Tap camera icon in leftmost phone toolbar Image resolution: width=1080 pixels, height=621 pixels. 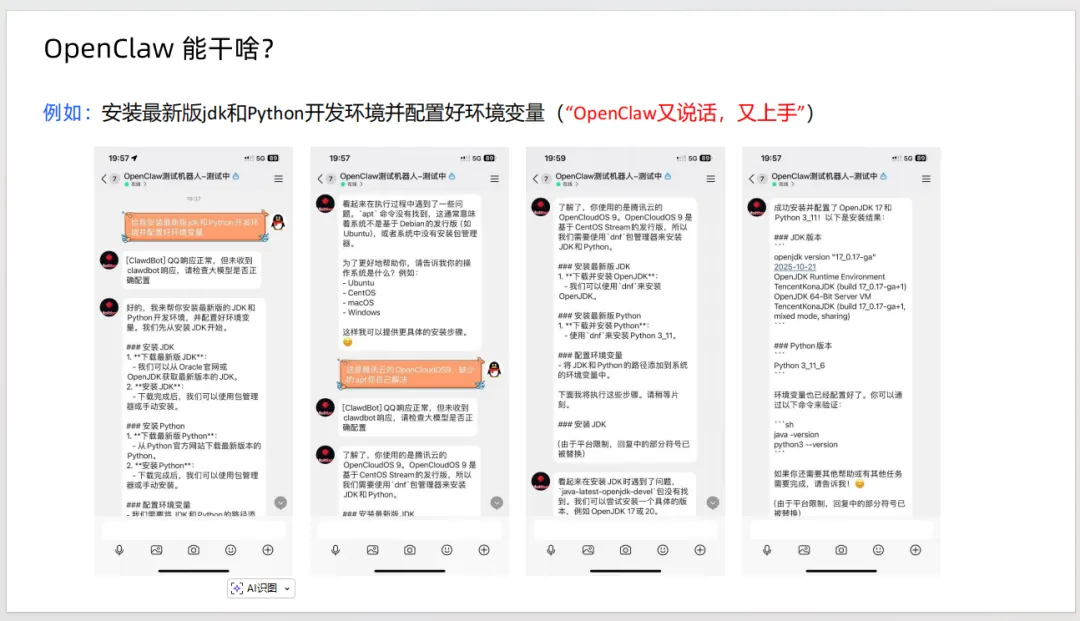[x=194, y=549]
